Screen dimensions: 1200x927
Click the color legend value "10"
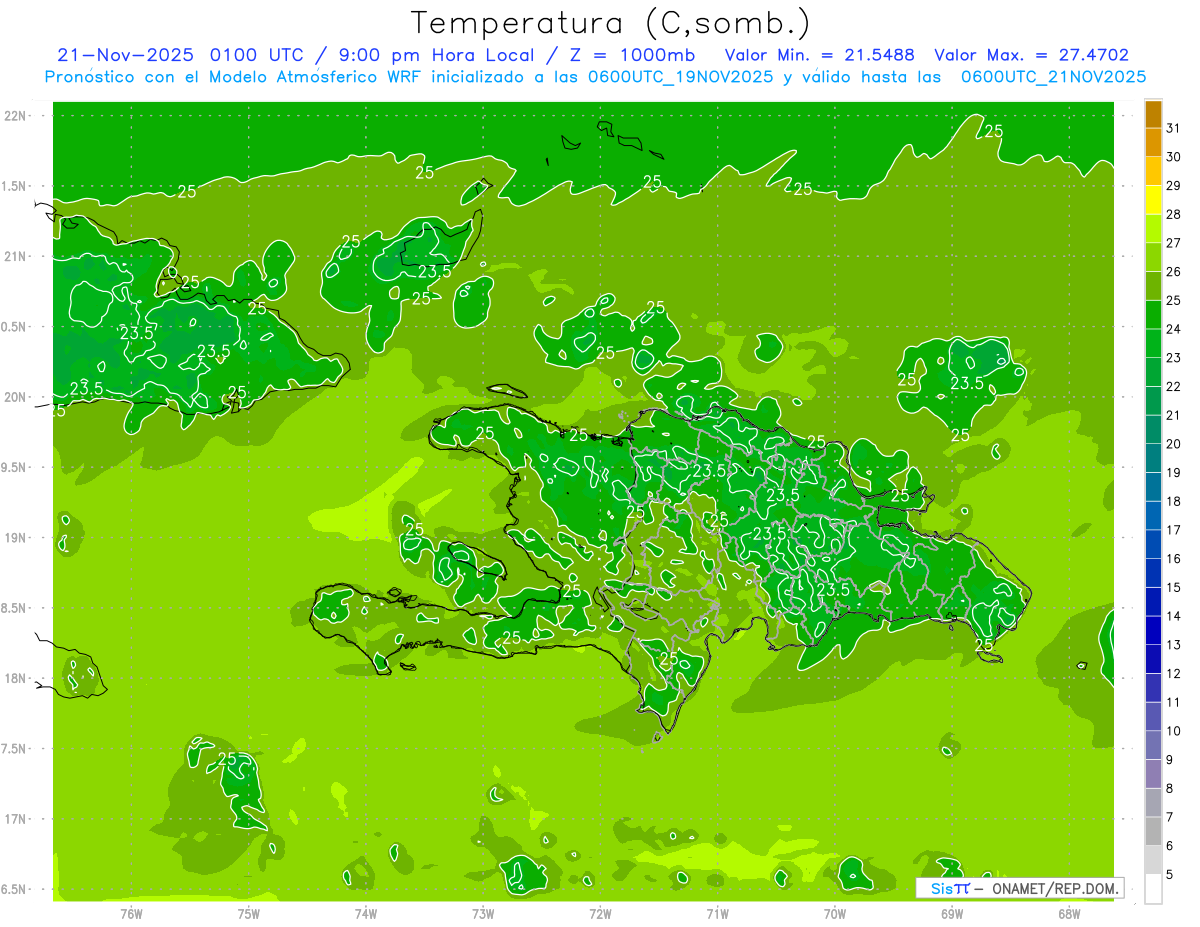coord(1174,731)
